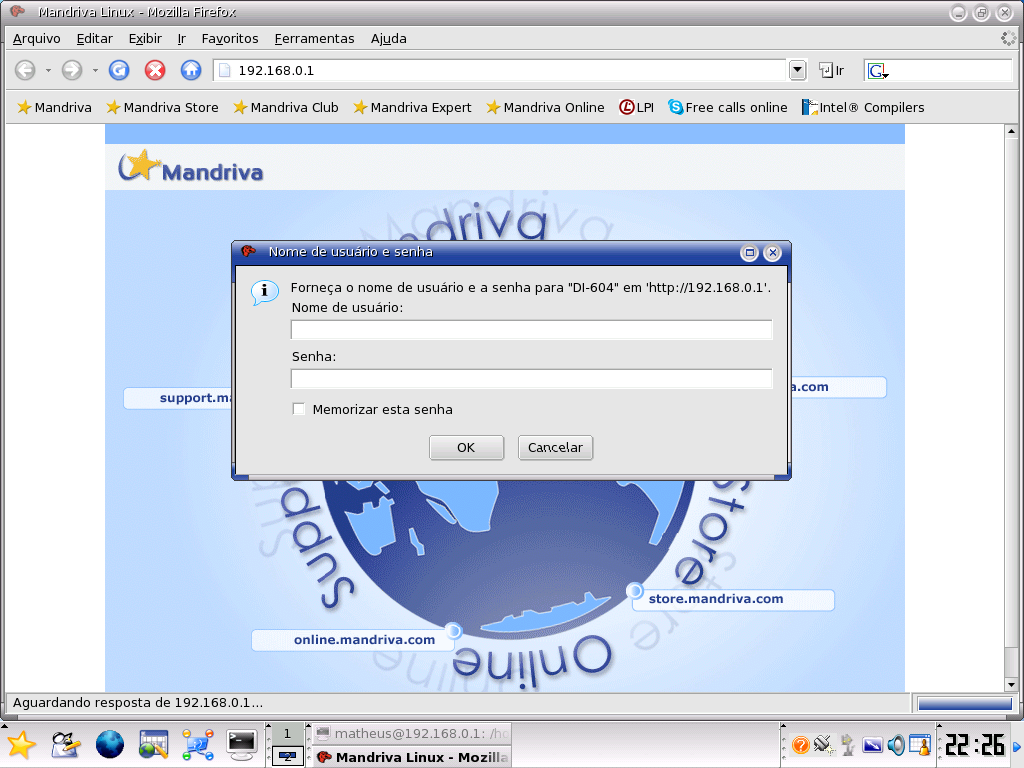Open the Mandriva Expert bookmark
1024x768 pixels.
(412, 107)
